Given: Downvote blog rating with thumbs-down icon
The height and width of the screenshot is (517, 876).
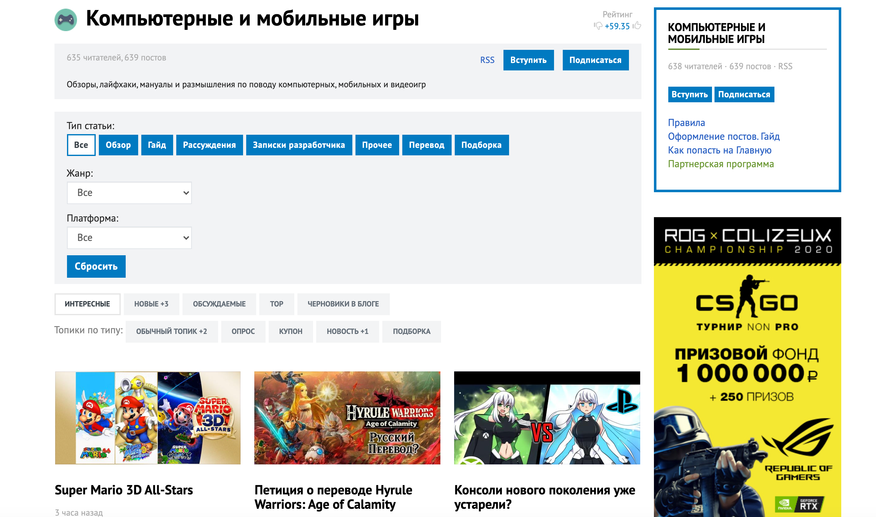Looking at the screenshot, I should [598, 26].
